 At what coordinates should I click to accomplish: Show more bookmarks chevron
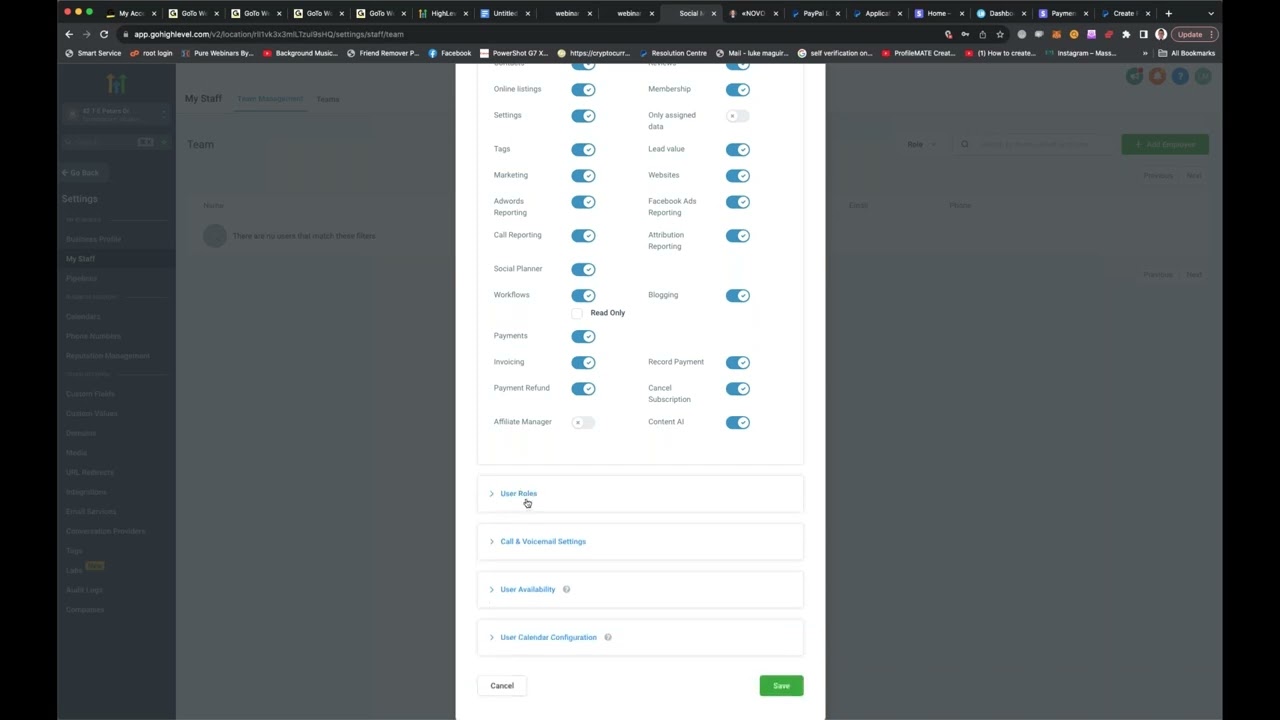click(x=1145, y=53)
